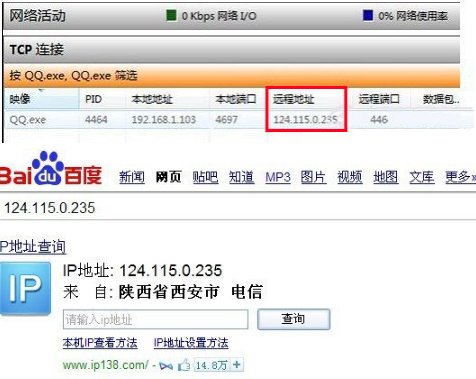Select remote port 446

[379, 120]
